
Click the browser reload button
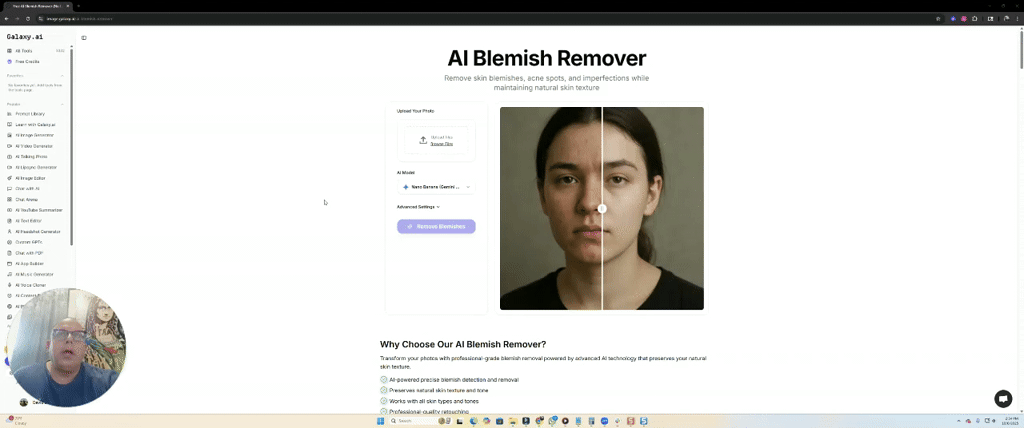tap(27, 19)
